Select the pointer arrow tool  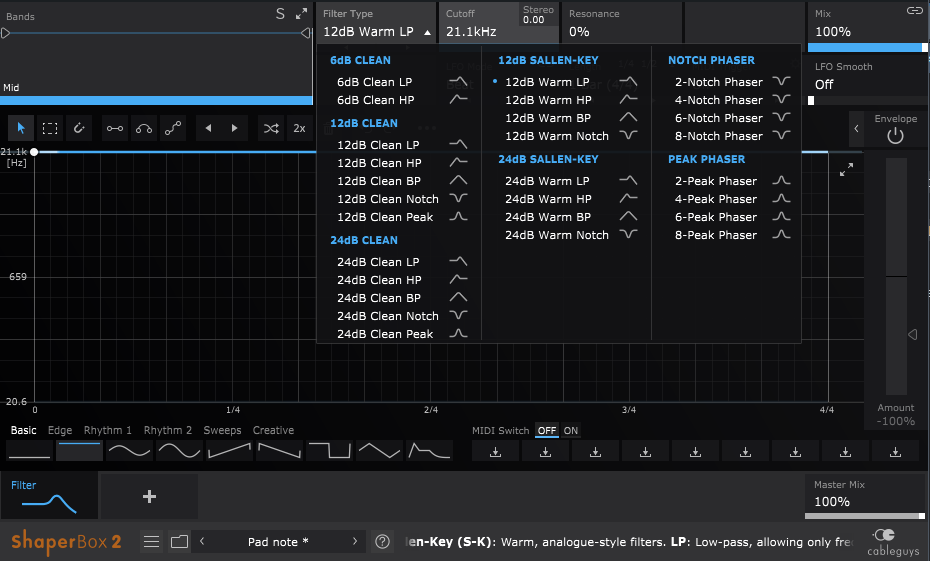(x=21, y=128)
